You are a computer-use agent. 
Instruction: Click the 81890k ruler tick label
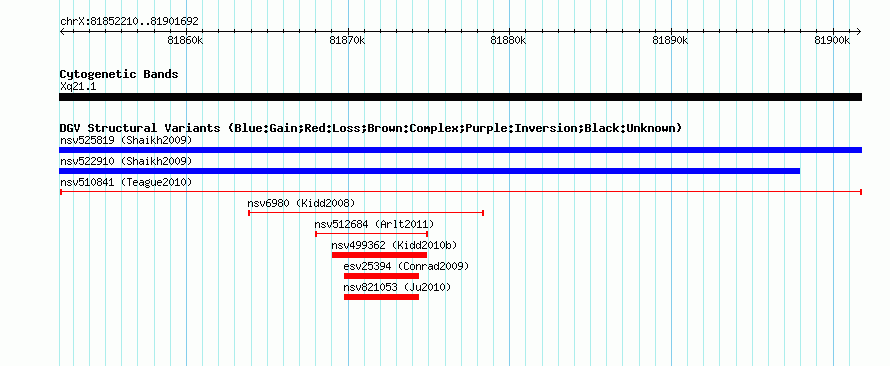(x=670, y=40)
